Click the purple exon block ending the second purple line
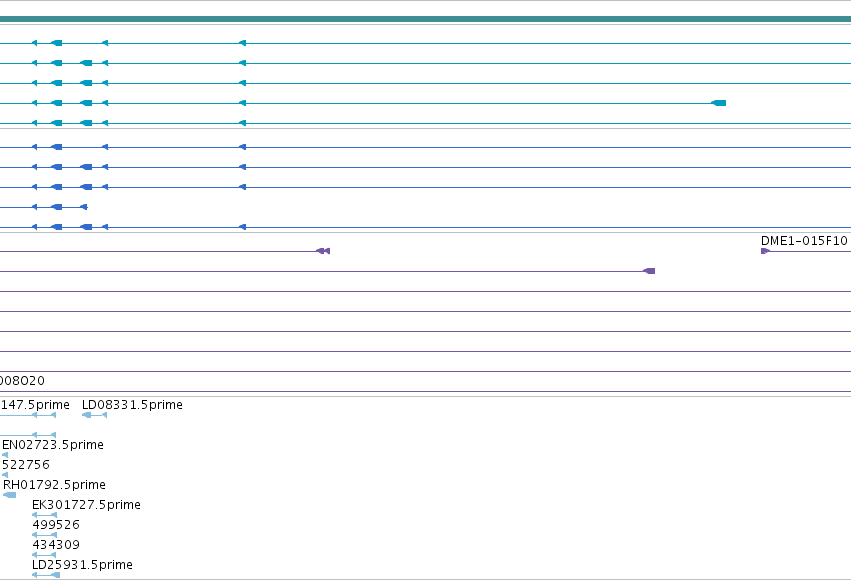 pos(649,271)
